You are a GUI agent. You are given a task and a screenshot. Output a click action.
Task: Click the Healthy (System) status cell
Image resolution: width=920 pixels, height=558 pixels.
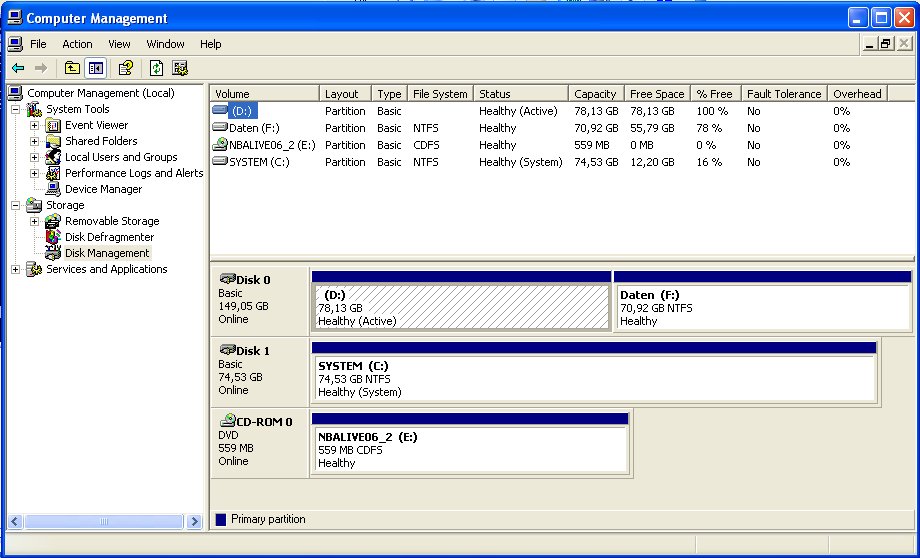pos(520,162)
